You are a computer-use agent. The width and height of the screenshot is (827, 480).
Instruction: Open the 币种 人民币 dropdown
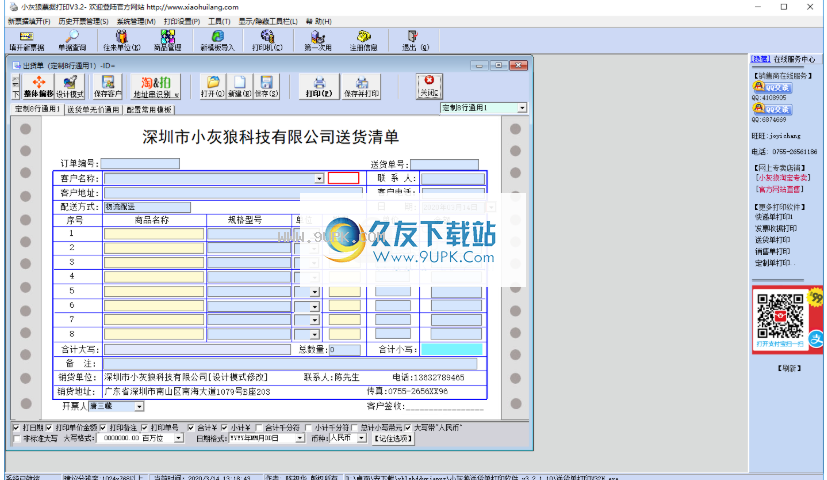361,438
